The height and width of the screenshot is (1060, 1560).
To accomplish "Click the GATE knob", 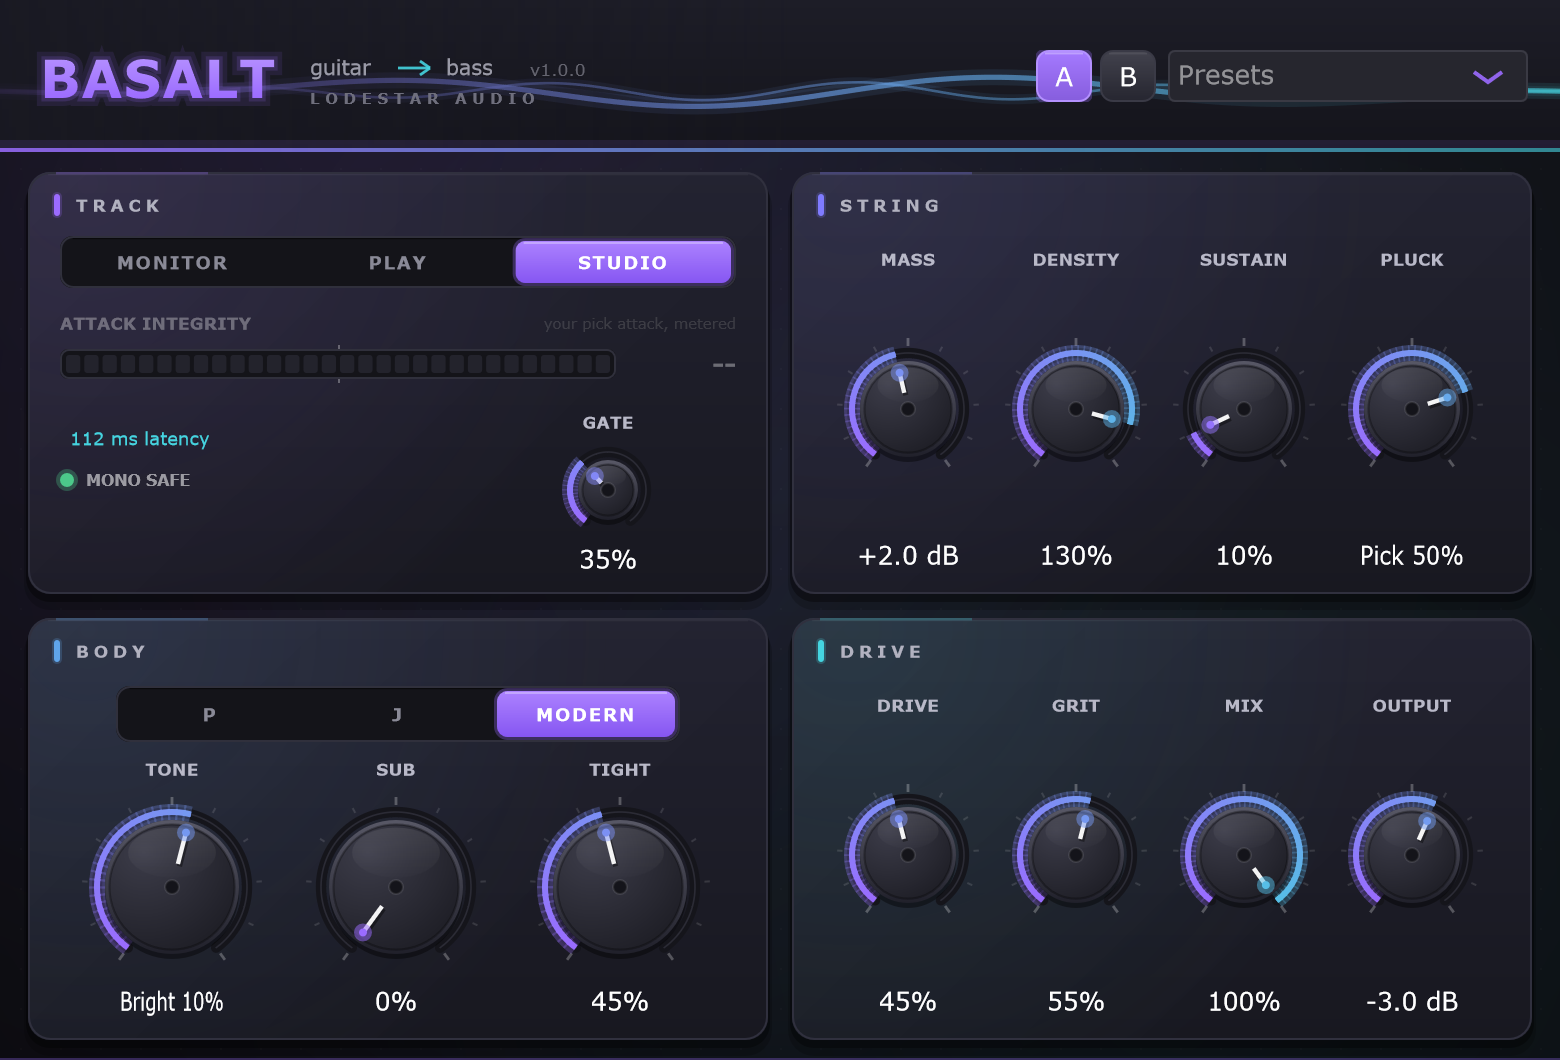I will point(607,489).
